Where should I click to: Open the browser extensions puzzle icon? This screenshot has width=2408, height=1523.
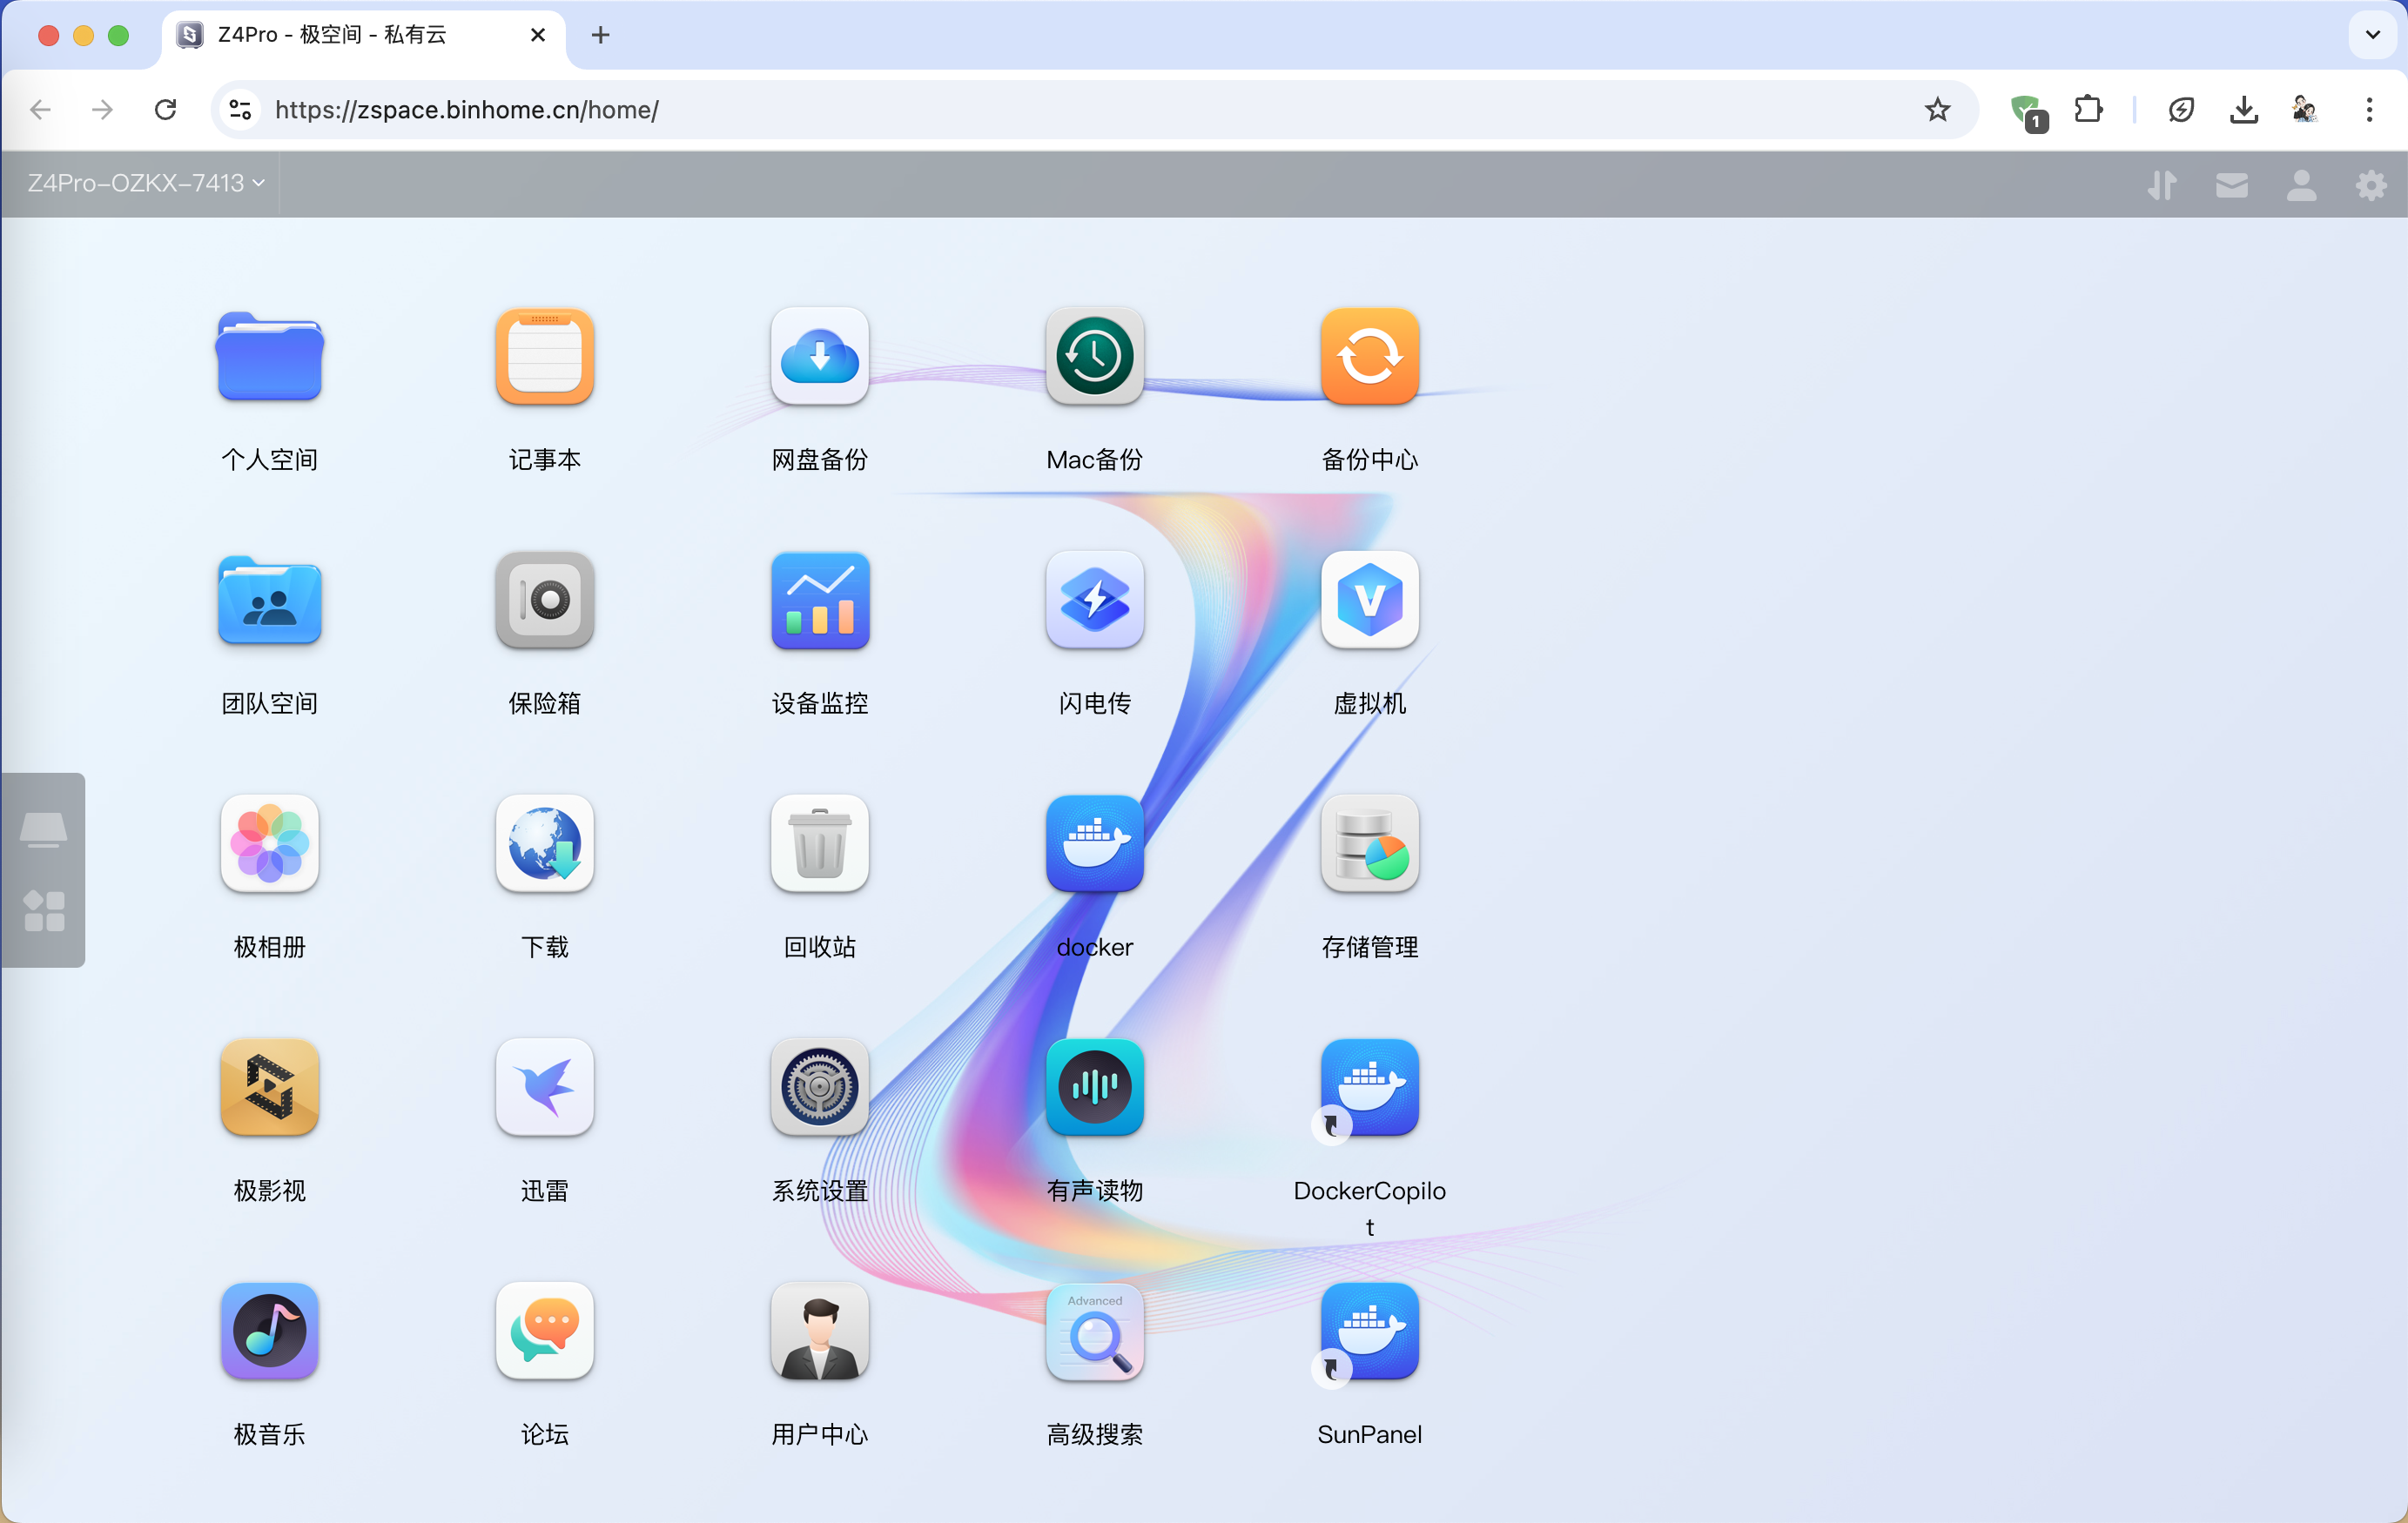pos(2088,109)
